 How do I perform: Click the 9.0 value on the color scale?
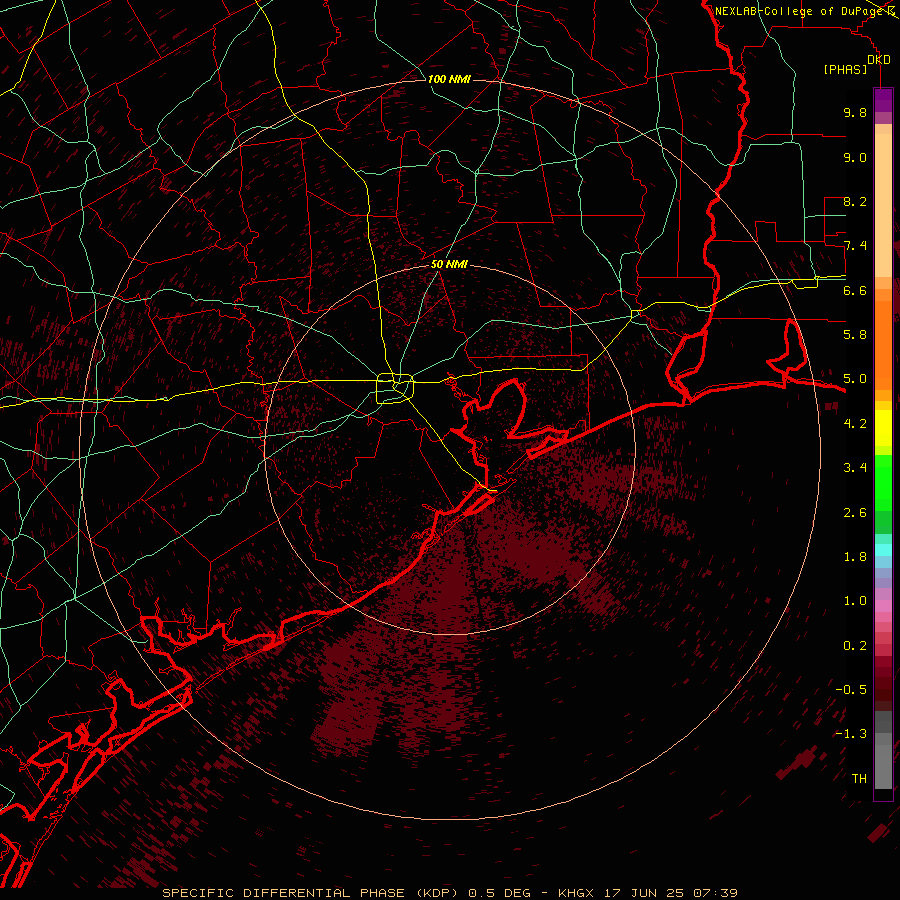click(855, 157)
